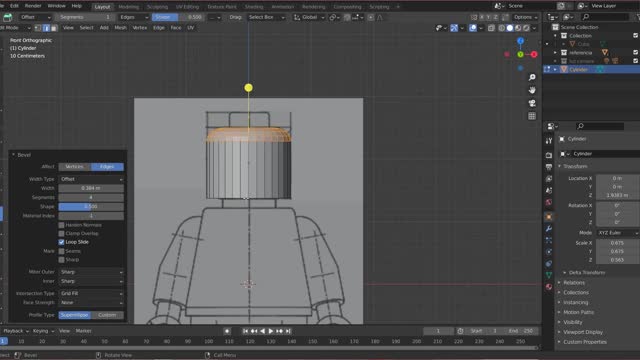
Task: Enable Mark Sharp checkbox
Action: pyautogui.click(x=61, y=260)
